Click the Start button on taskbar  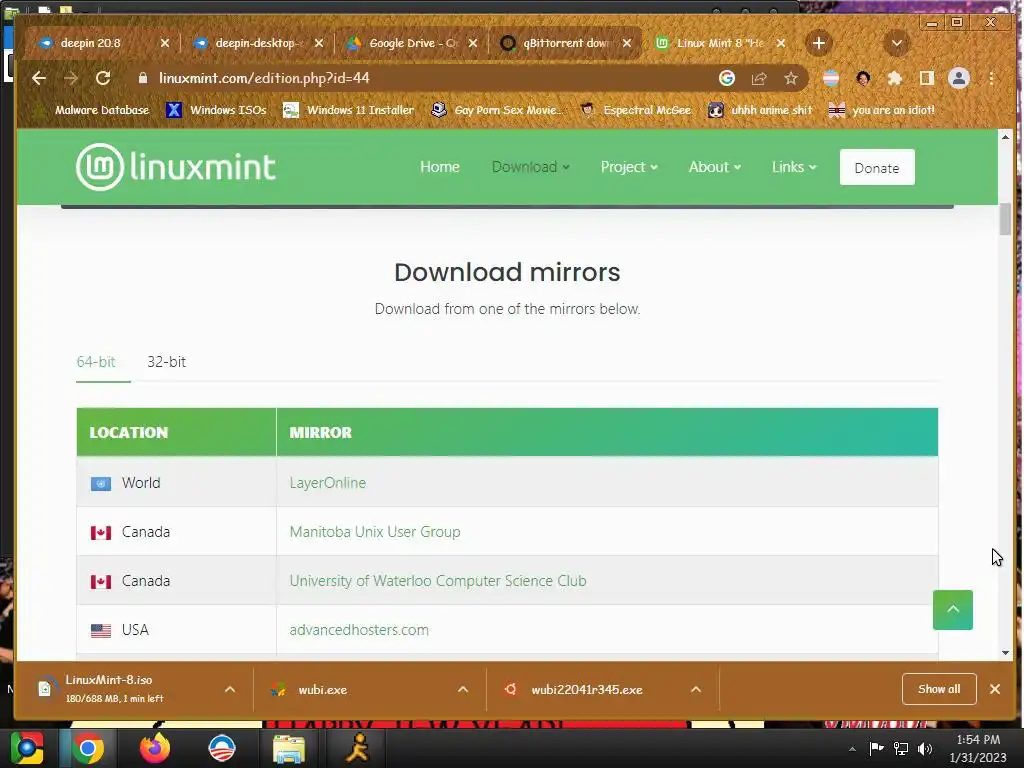(27, 748)
